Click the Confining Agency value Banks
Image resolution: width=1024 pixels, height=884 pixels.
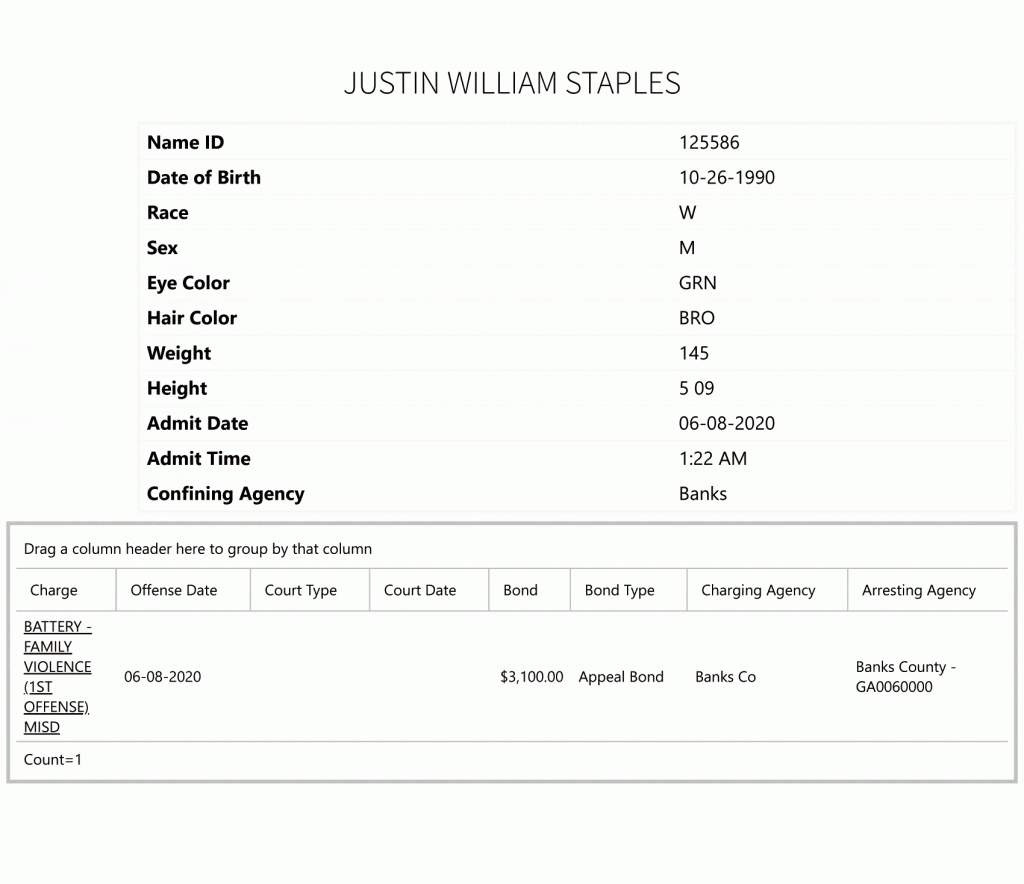[703, 494]
